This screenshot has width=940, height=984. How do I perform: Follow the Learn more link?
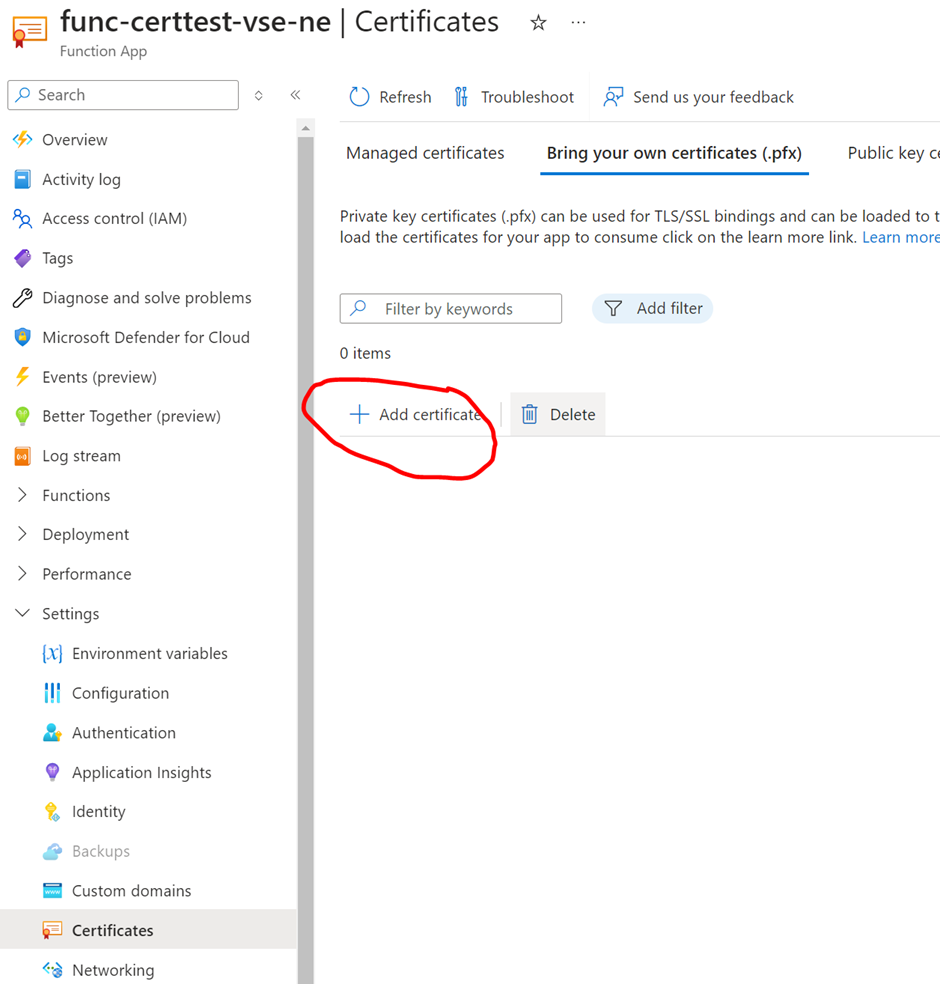coord(900,237)
